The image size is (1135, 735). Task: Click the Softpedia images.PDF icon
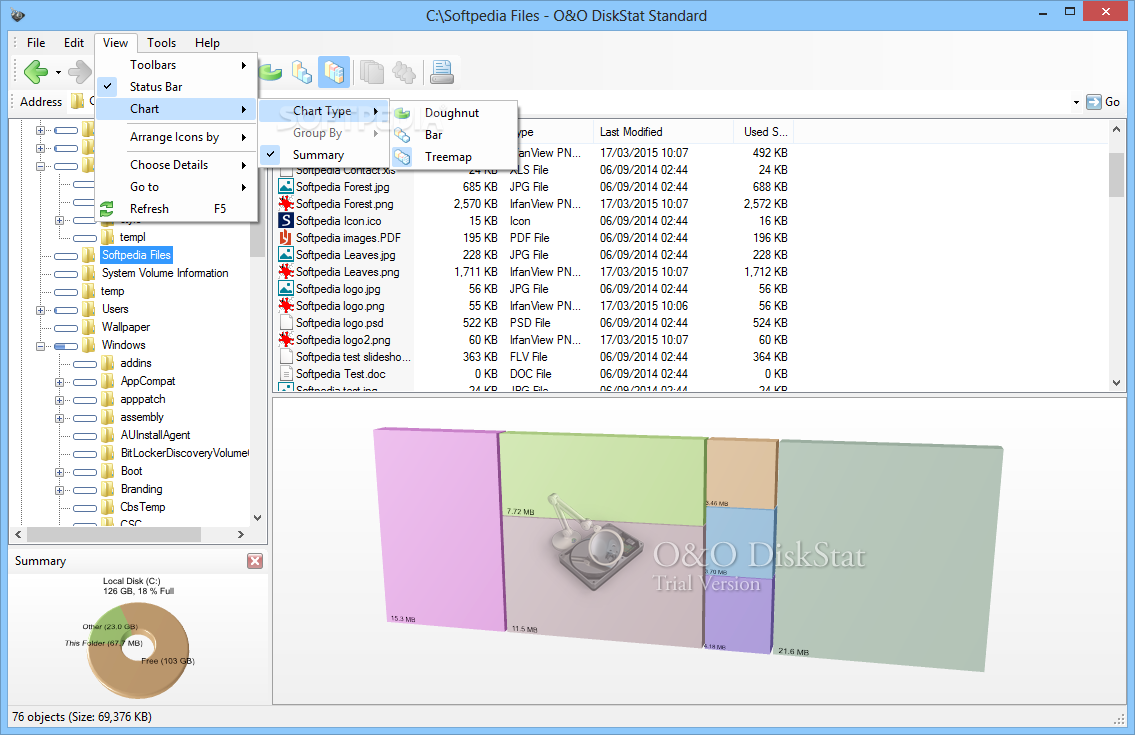(286, 238)
